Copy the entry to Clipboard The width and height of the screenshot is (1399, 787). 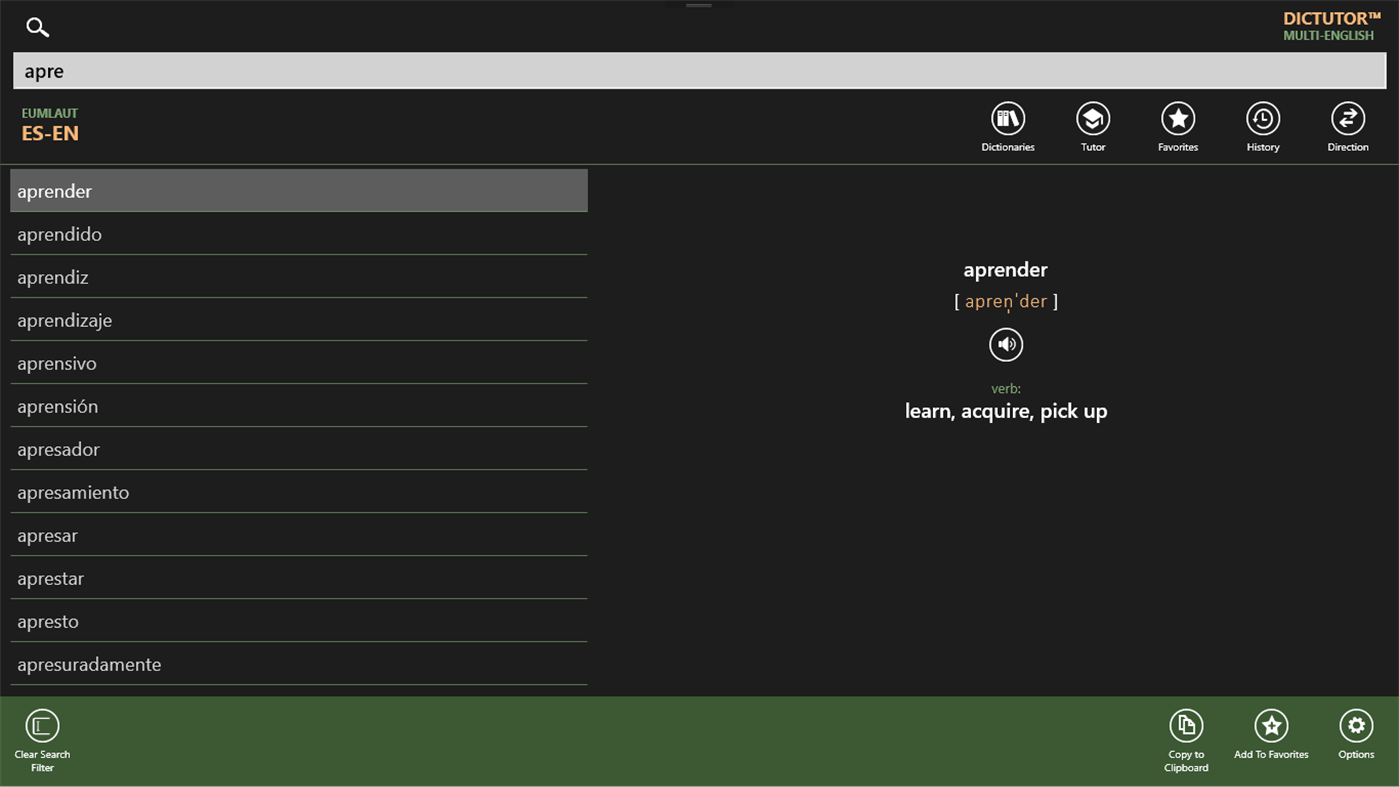1186,727
